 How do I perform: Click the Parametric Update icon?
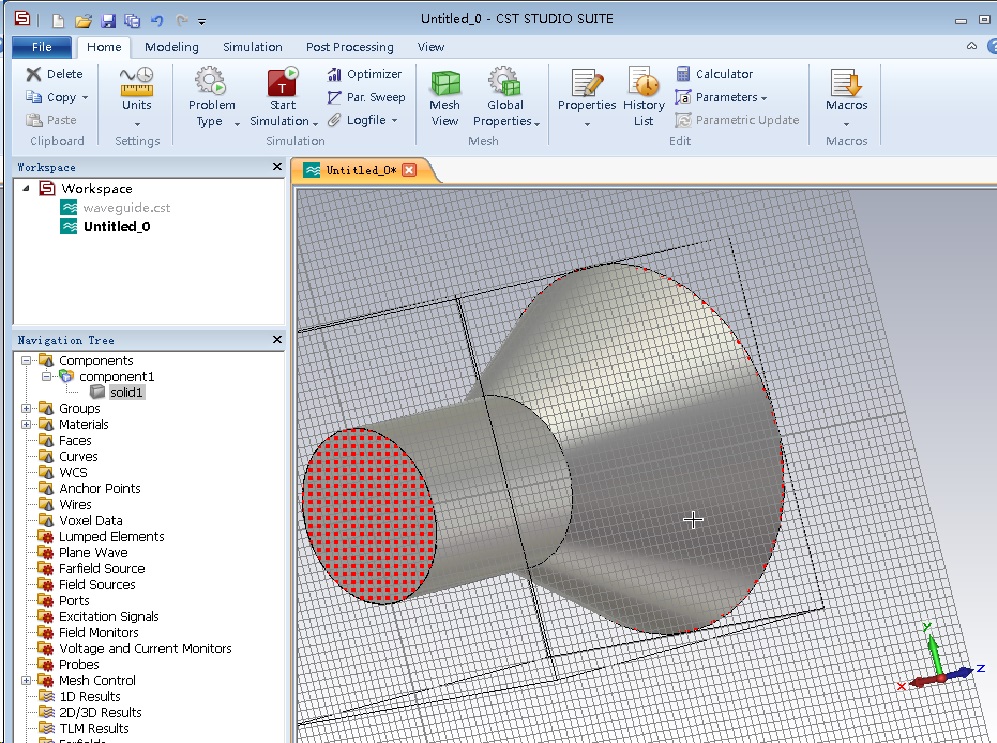[683, 119]
